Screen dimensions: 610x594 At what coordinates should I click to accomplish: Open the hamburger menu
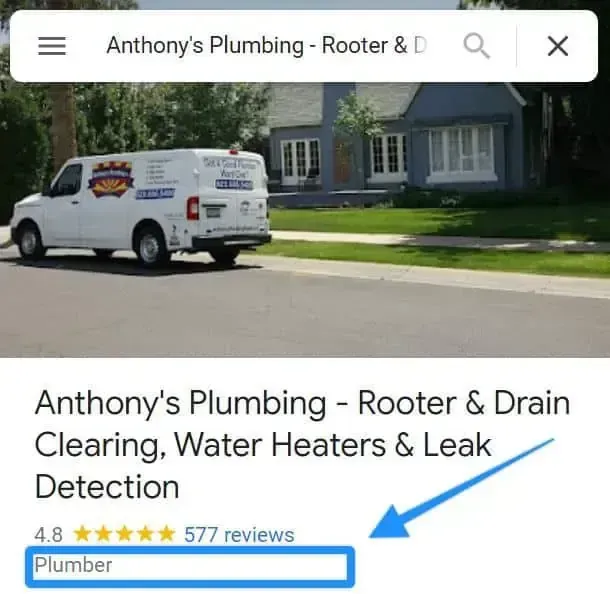pyautogui.click(x=52, y=46)
